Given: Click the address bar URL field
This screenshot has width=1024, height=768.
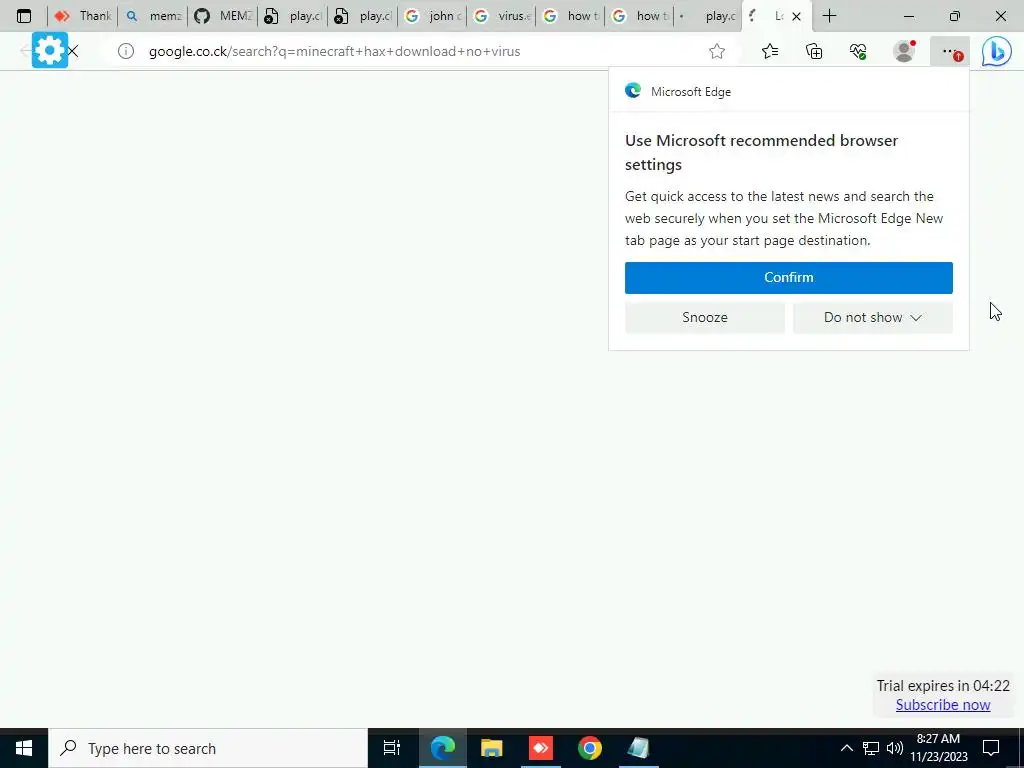Looking at the screenshot, I should pyautogui.click(x=418, y=51).
